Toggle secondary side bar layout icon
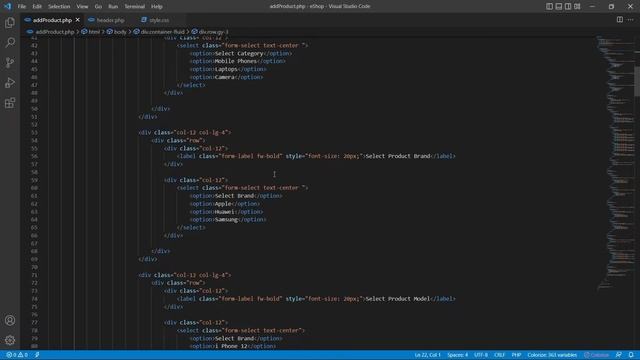640x360 pixels. [568, 6]
